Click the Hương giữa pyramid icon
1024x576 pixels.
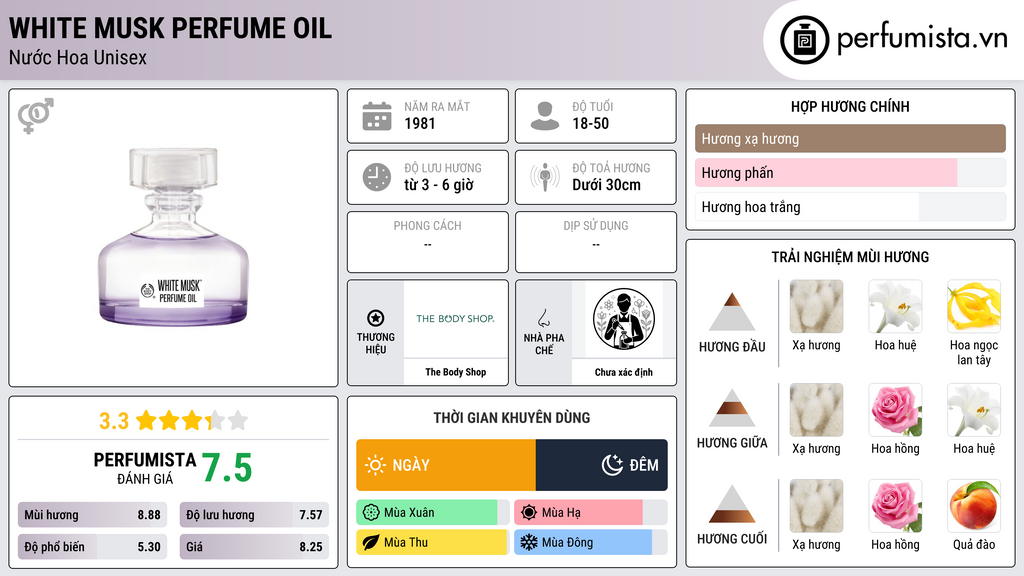pos(732,408)
